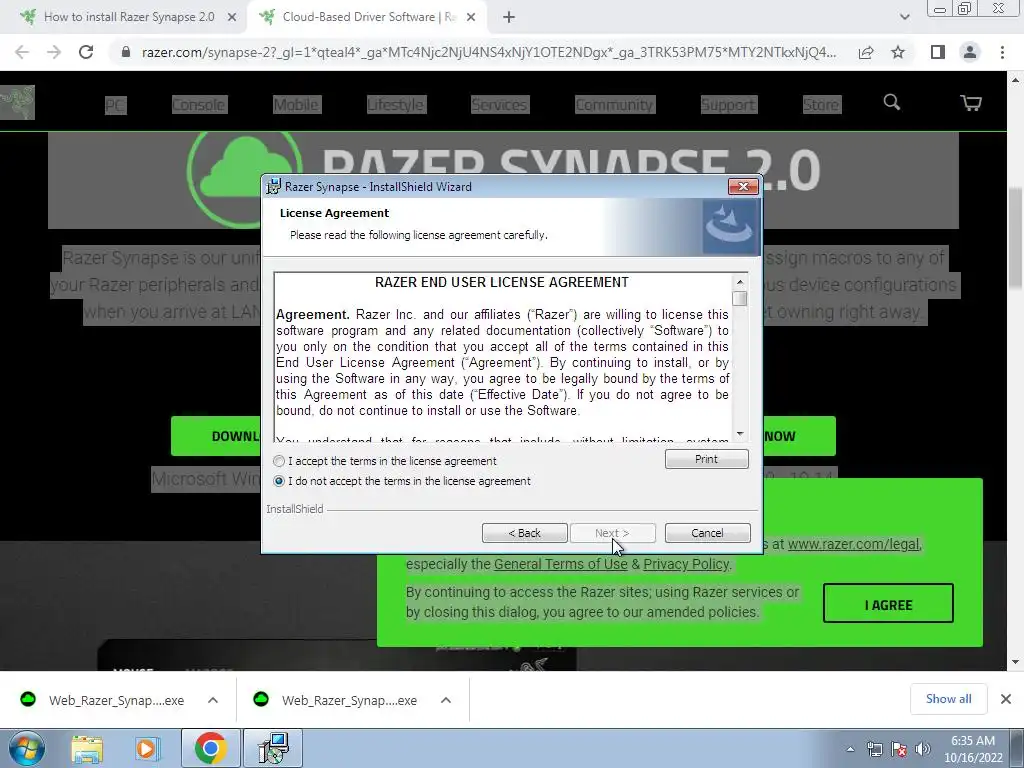Open the PC menu on Razer site

point(115,104)
